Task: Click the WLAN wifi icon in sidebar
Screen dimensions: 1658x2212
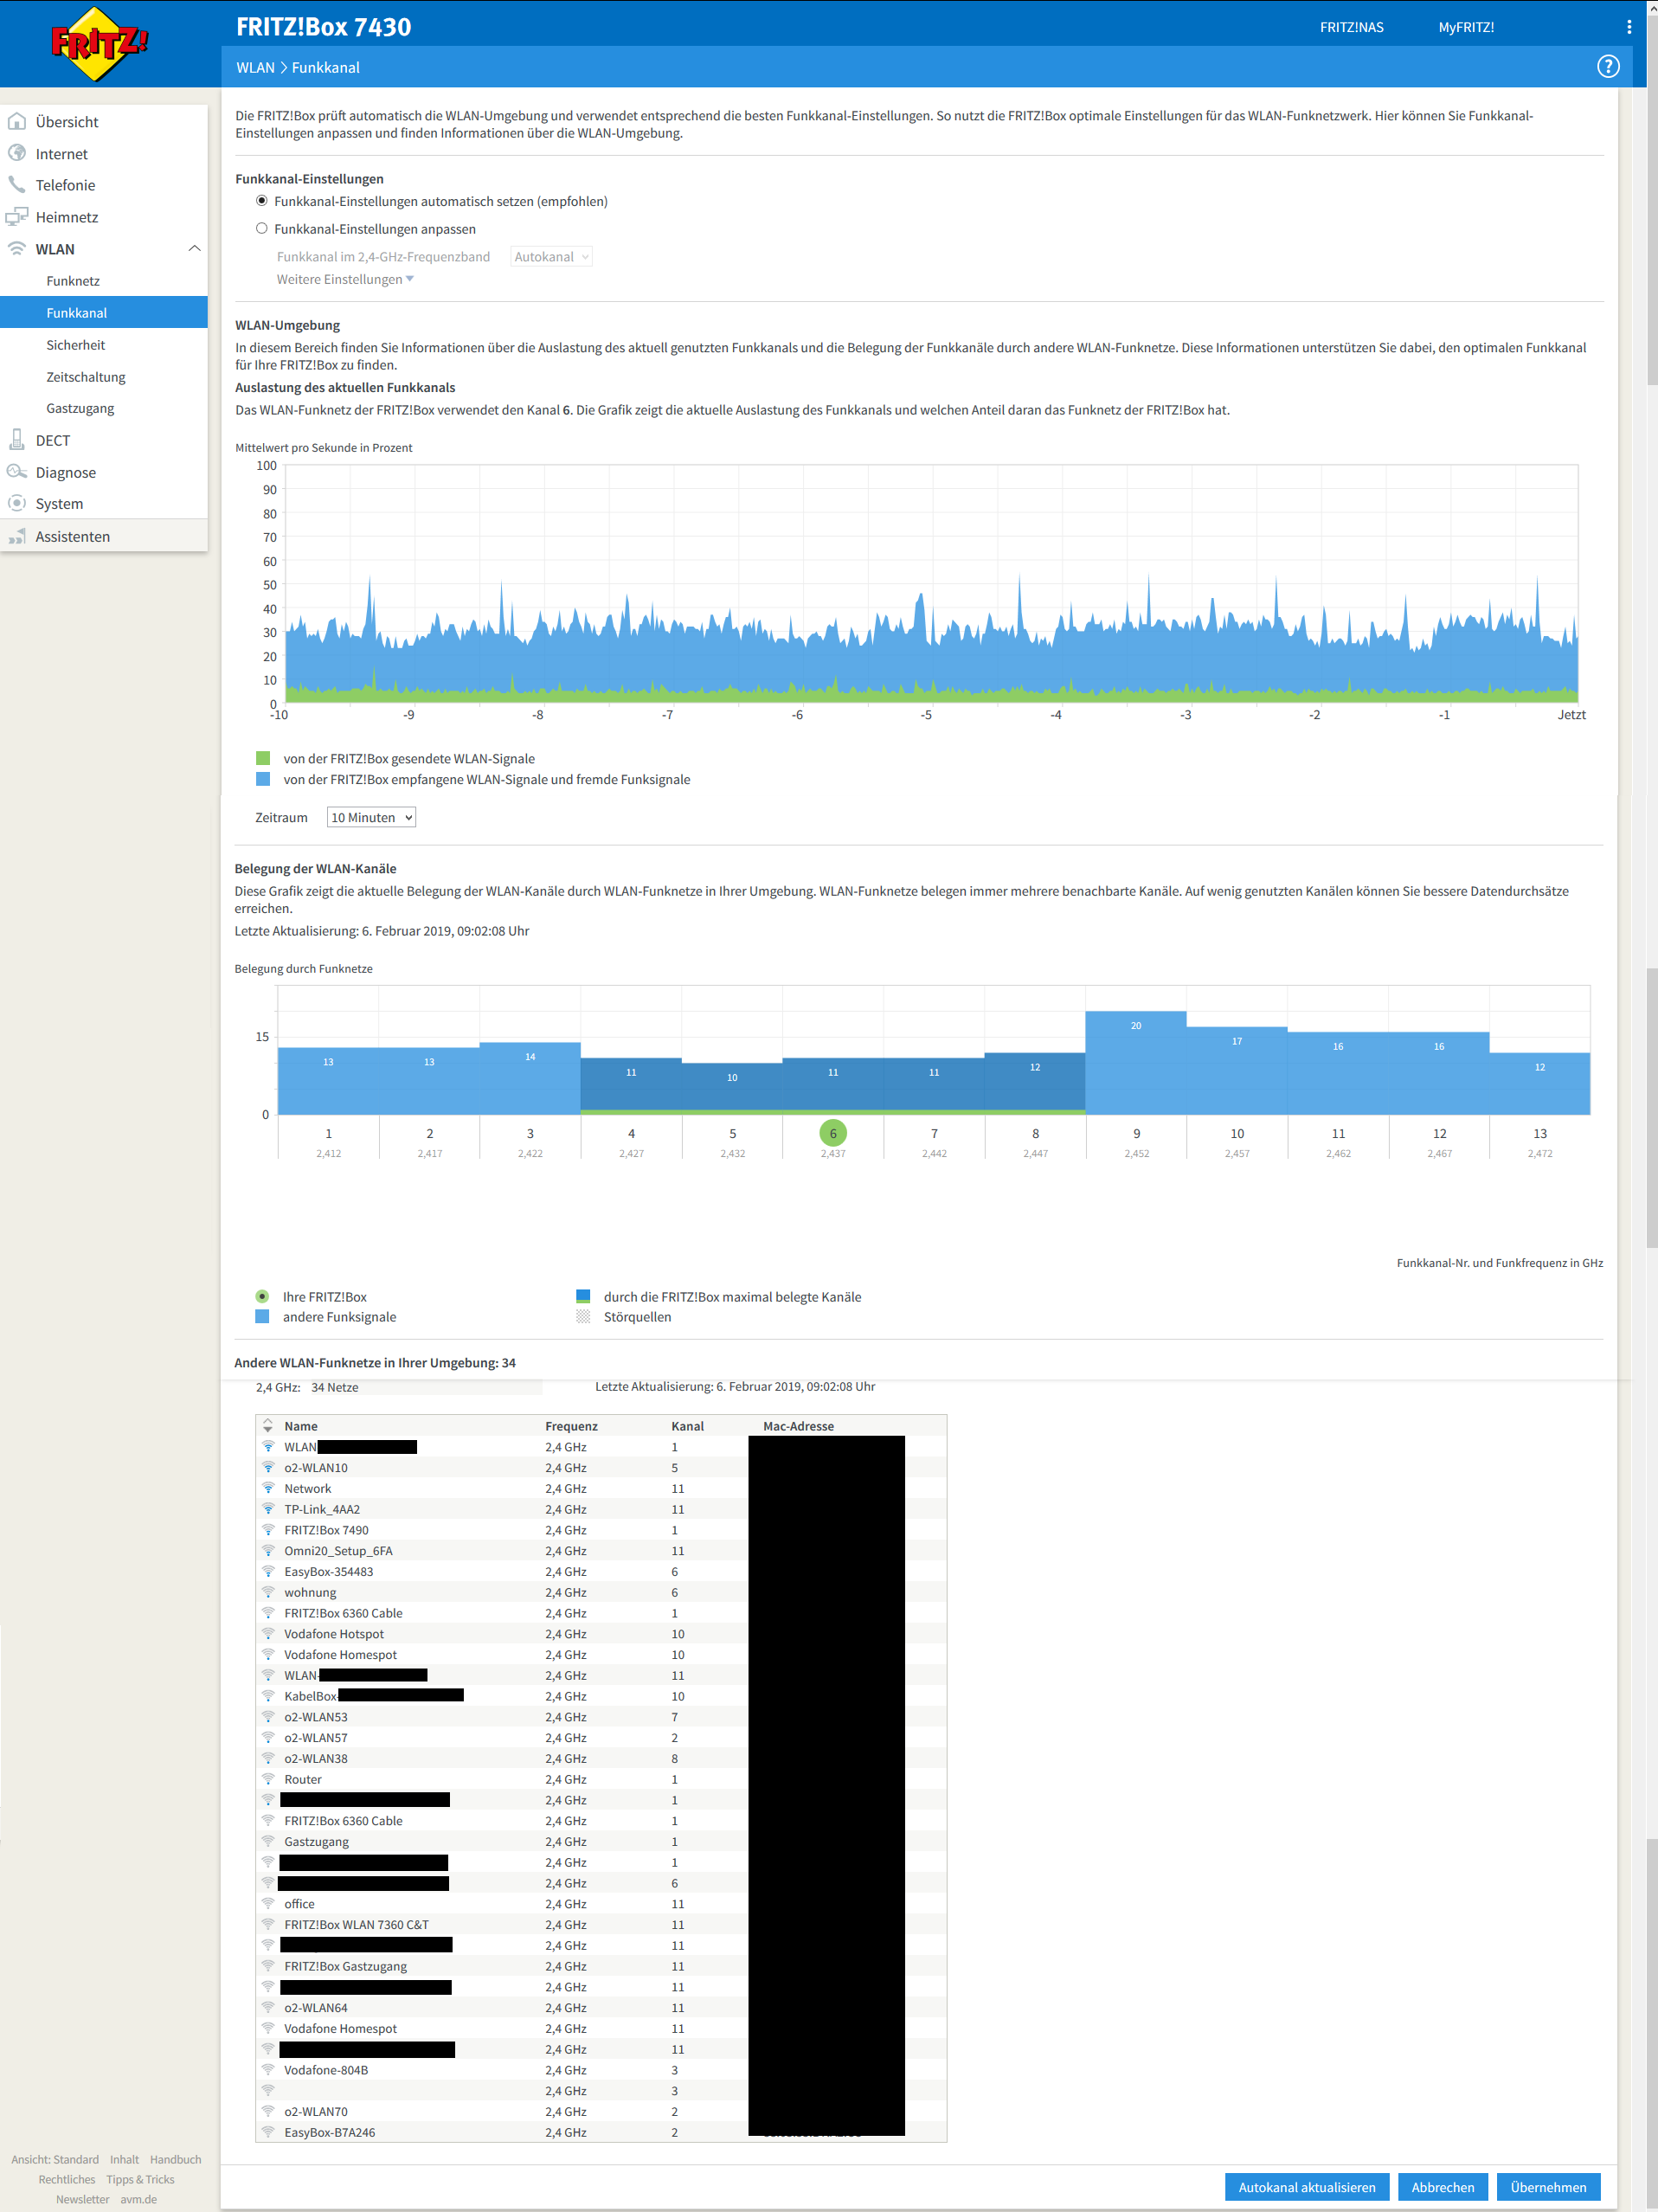Action: (x=17, y=249)
